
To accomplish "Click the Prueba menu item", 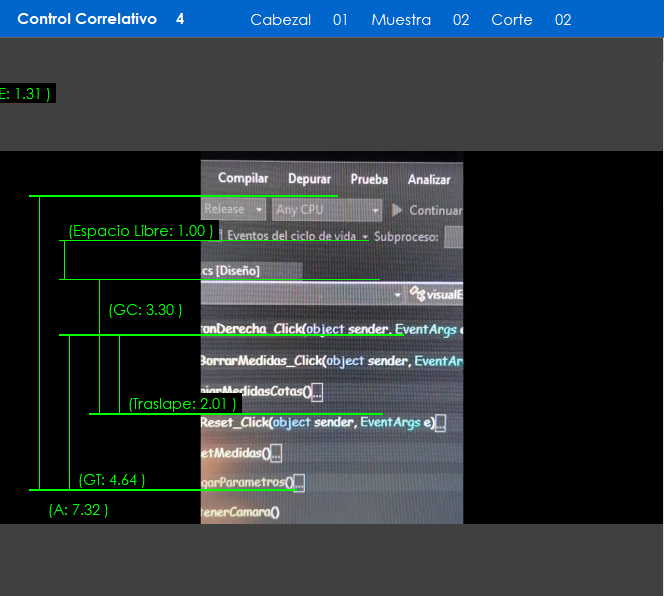I will 369,180.
